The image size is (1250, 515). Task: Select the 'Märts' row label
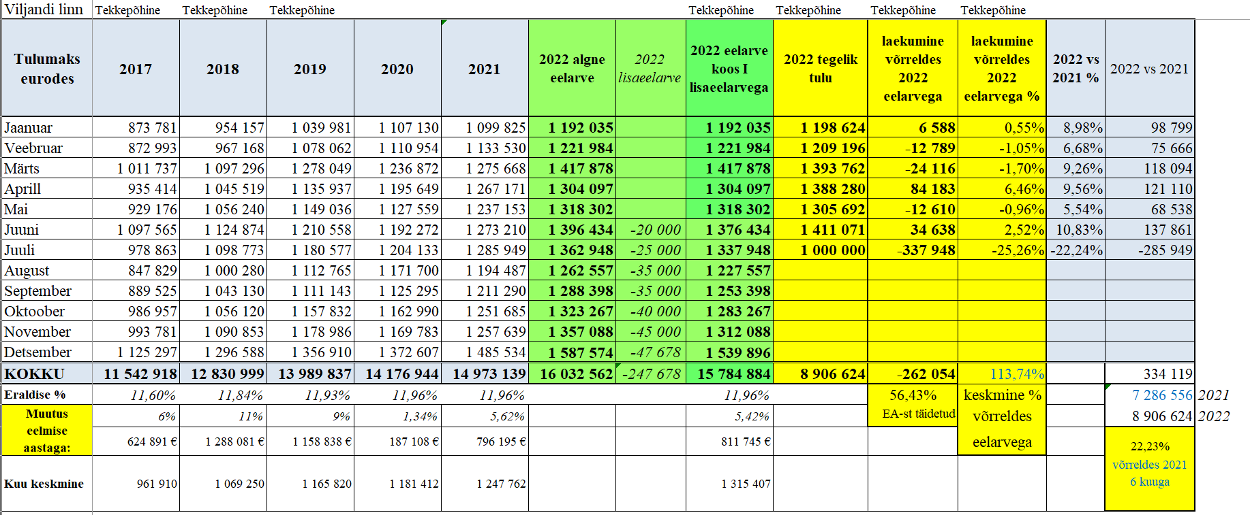pyautogui.click(x=47, y=168)
